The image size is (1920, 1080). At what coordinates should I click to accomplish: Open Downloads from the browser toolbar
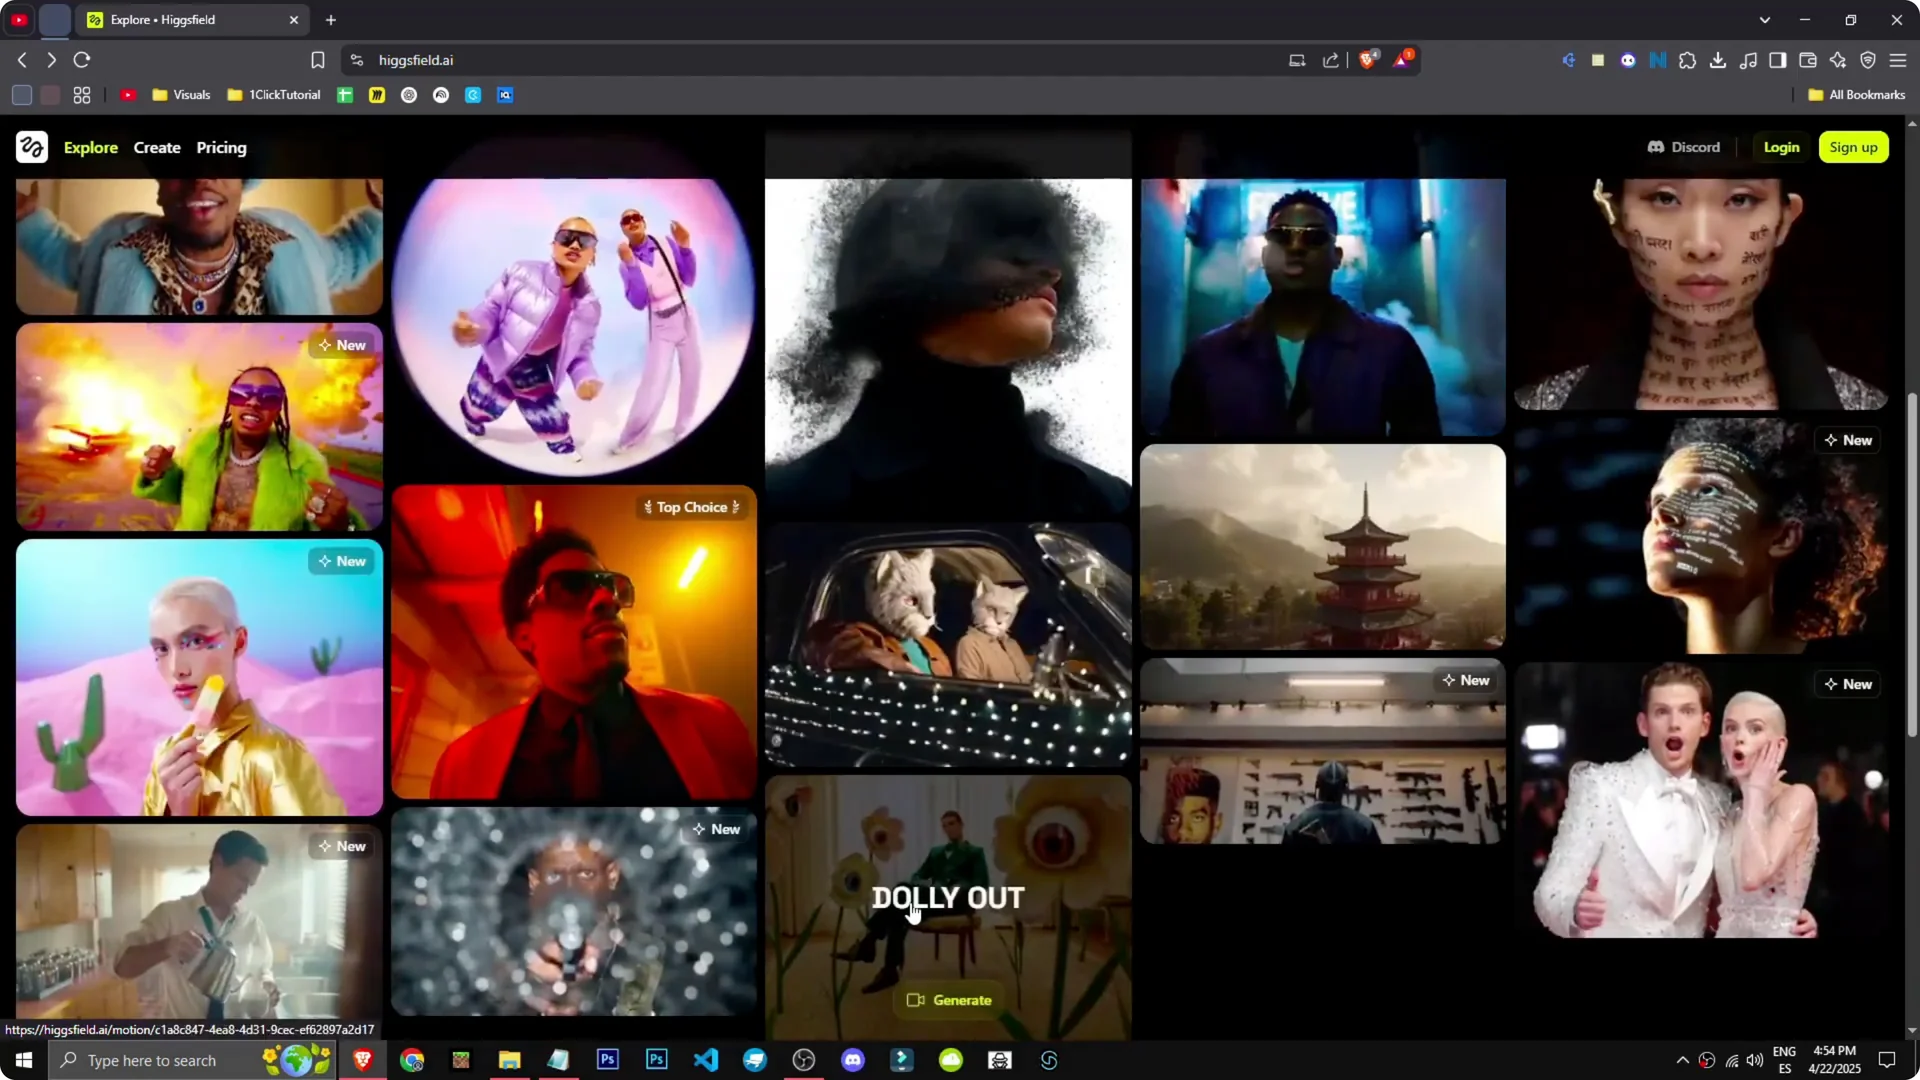click(1719, 60)
